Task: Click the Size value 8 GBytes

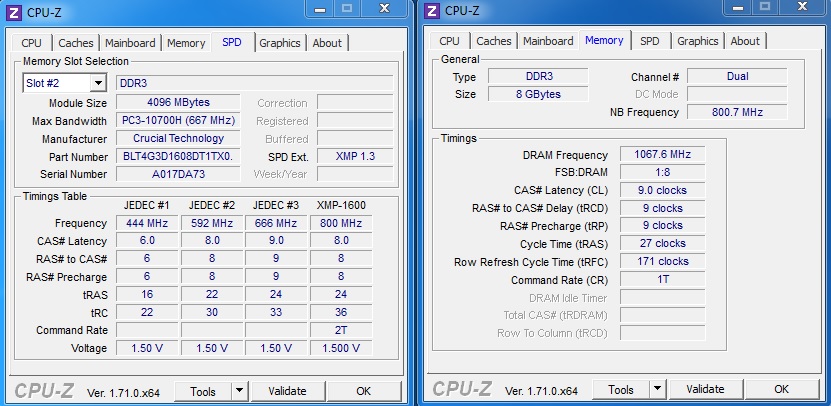Action: (x=538, y=94)
